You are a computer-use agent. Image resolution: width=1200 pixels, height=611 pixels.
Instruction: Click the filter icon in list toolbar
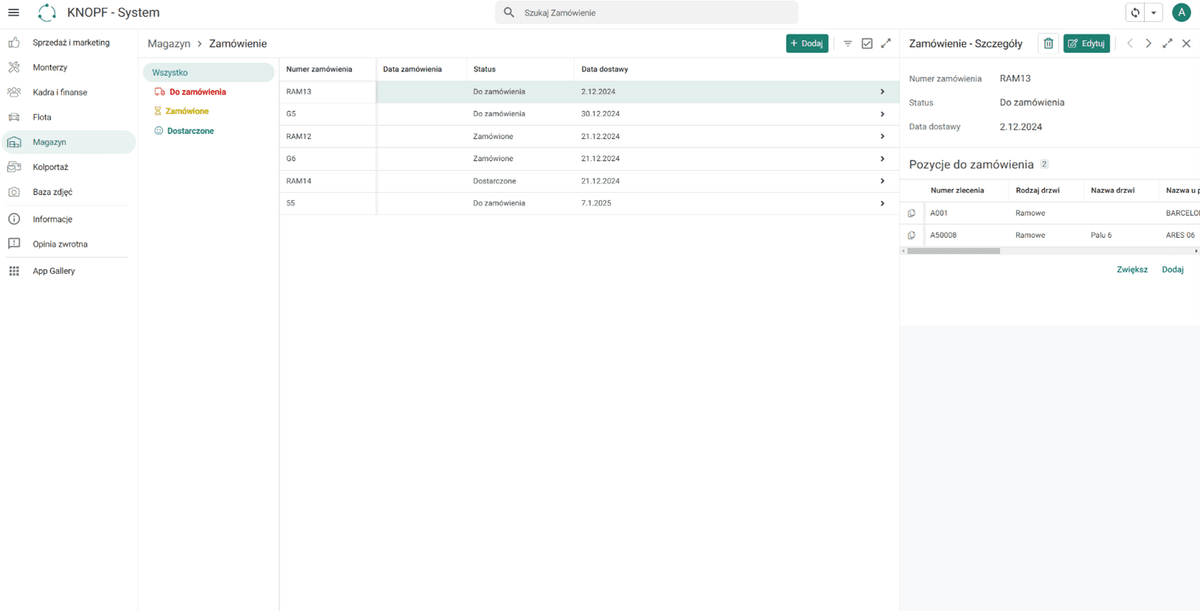(x=848, y=43)
